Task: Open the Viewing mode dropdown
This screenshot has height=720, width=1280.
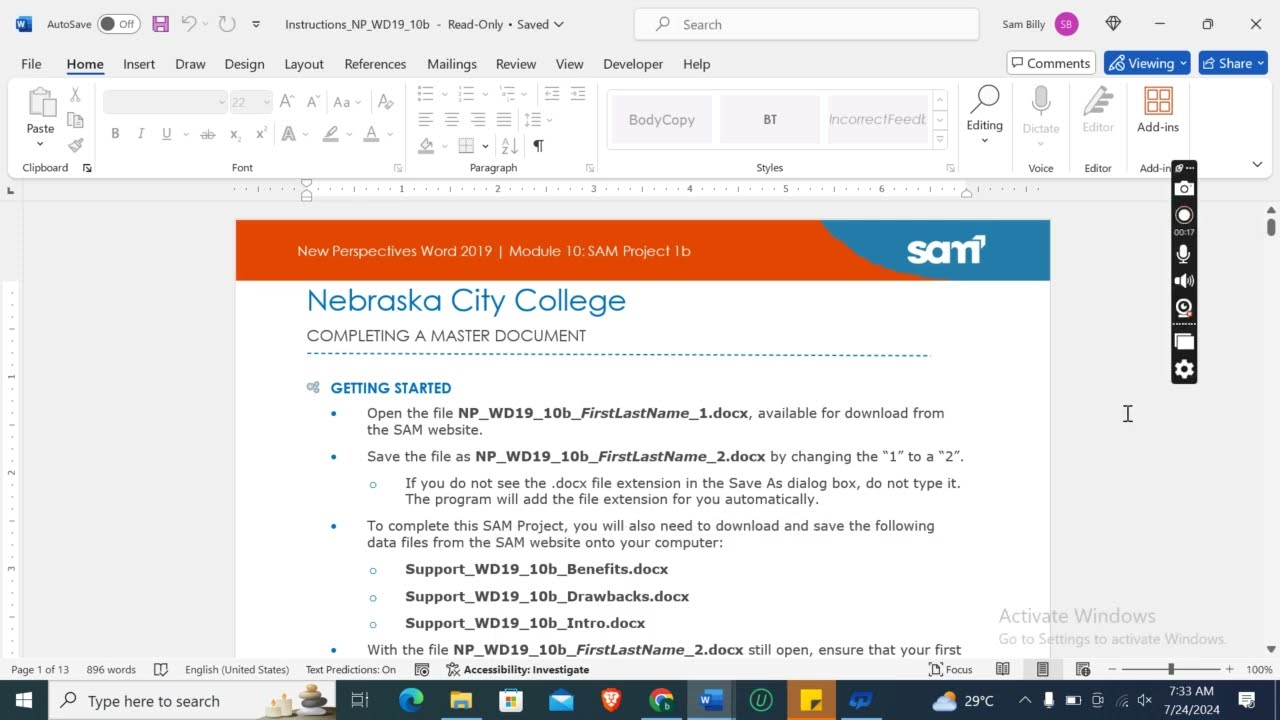Action: pyautogui.click(x=1147, y=63)
